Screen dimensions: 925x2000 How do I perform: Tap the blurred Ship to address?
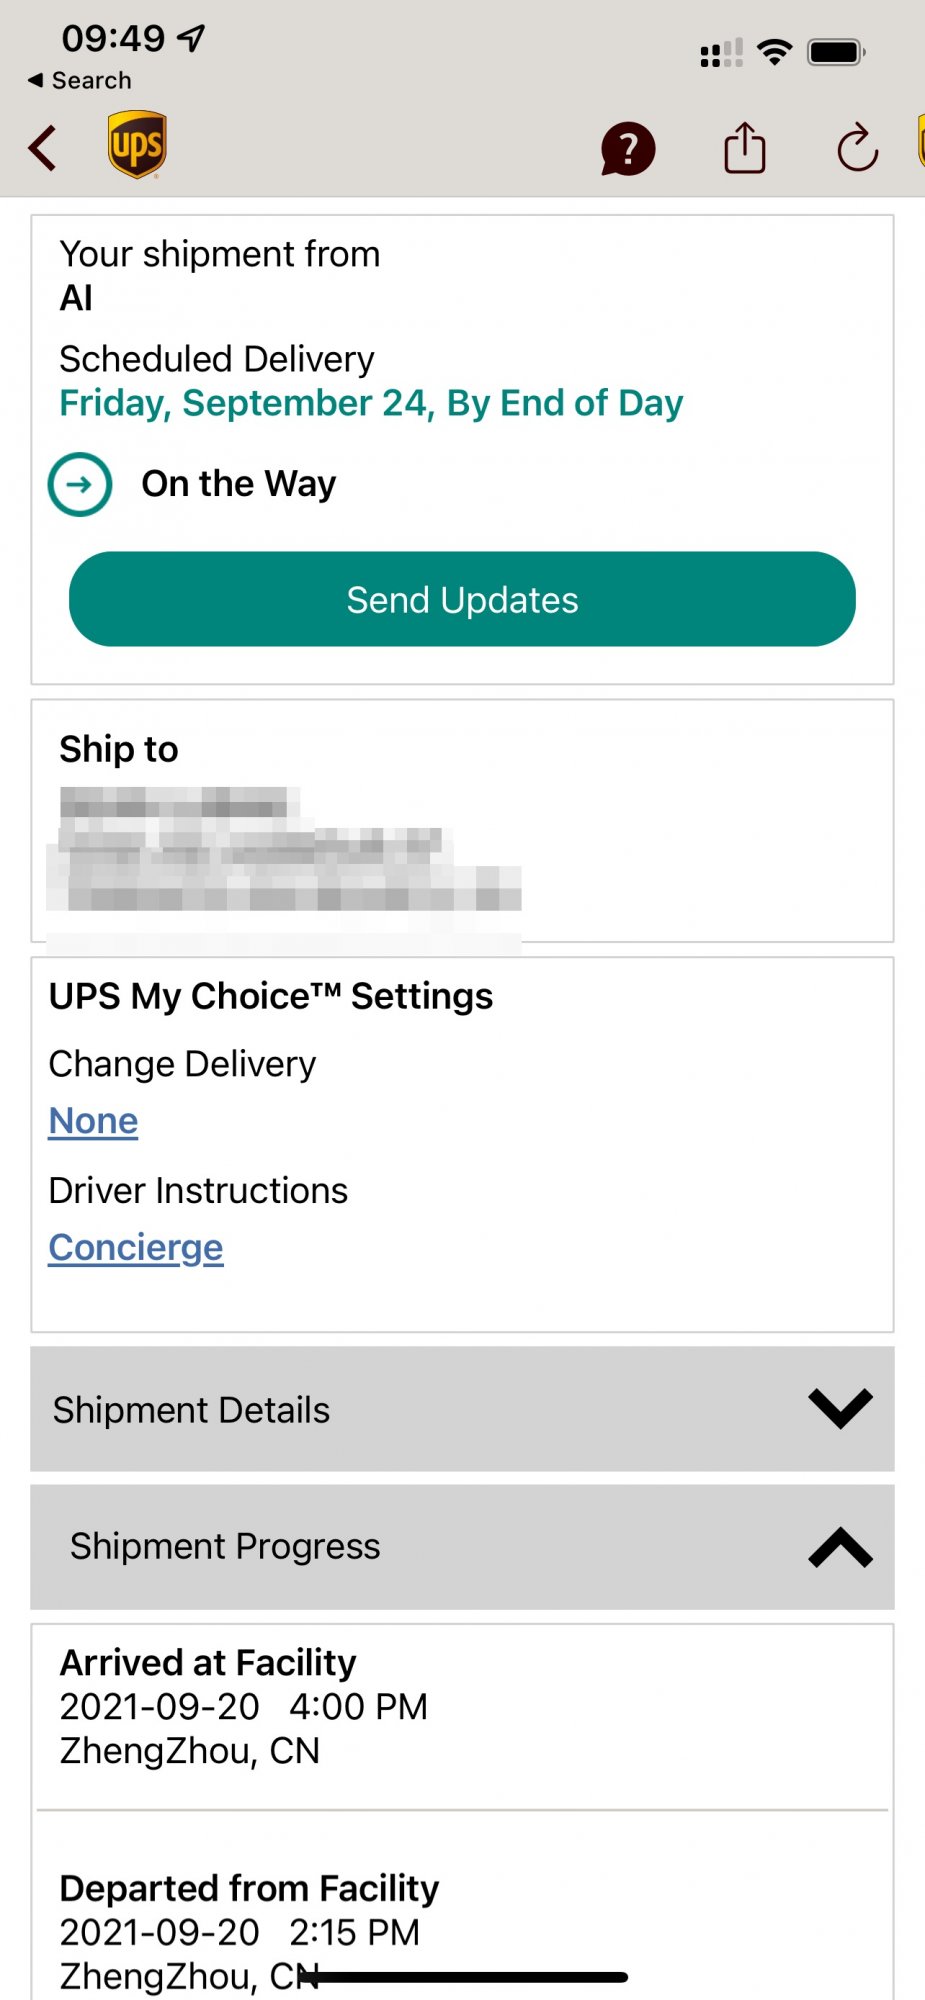pos(285,852)
